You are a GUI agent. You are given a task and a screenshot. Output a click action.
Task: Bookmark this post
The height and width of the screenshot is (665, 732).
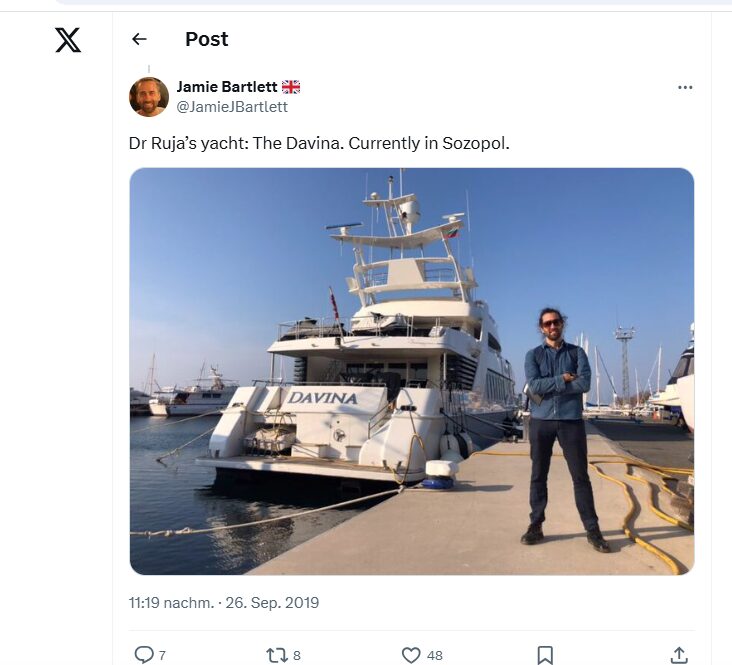[545, 655]
